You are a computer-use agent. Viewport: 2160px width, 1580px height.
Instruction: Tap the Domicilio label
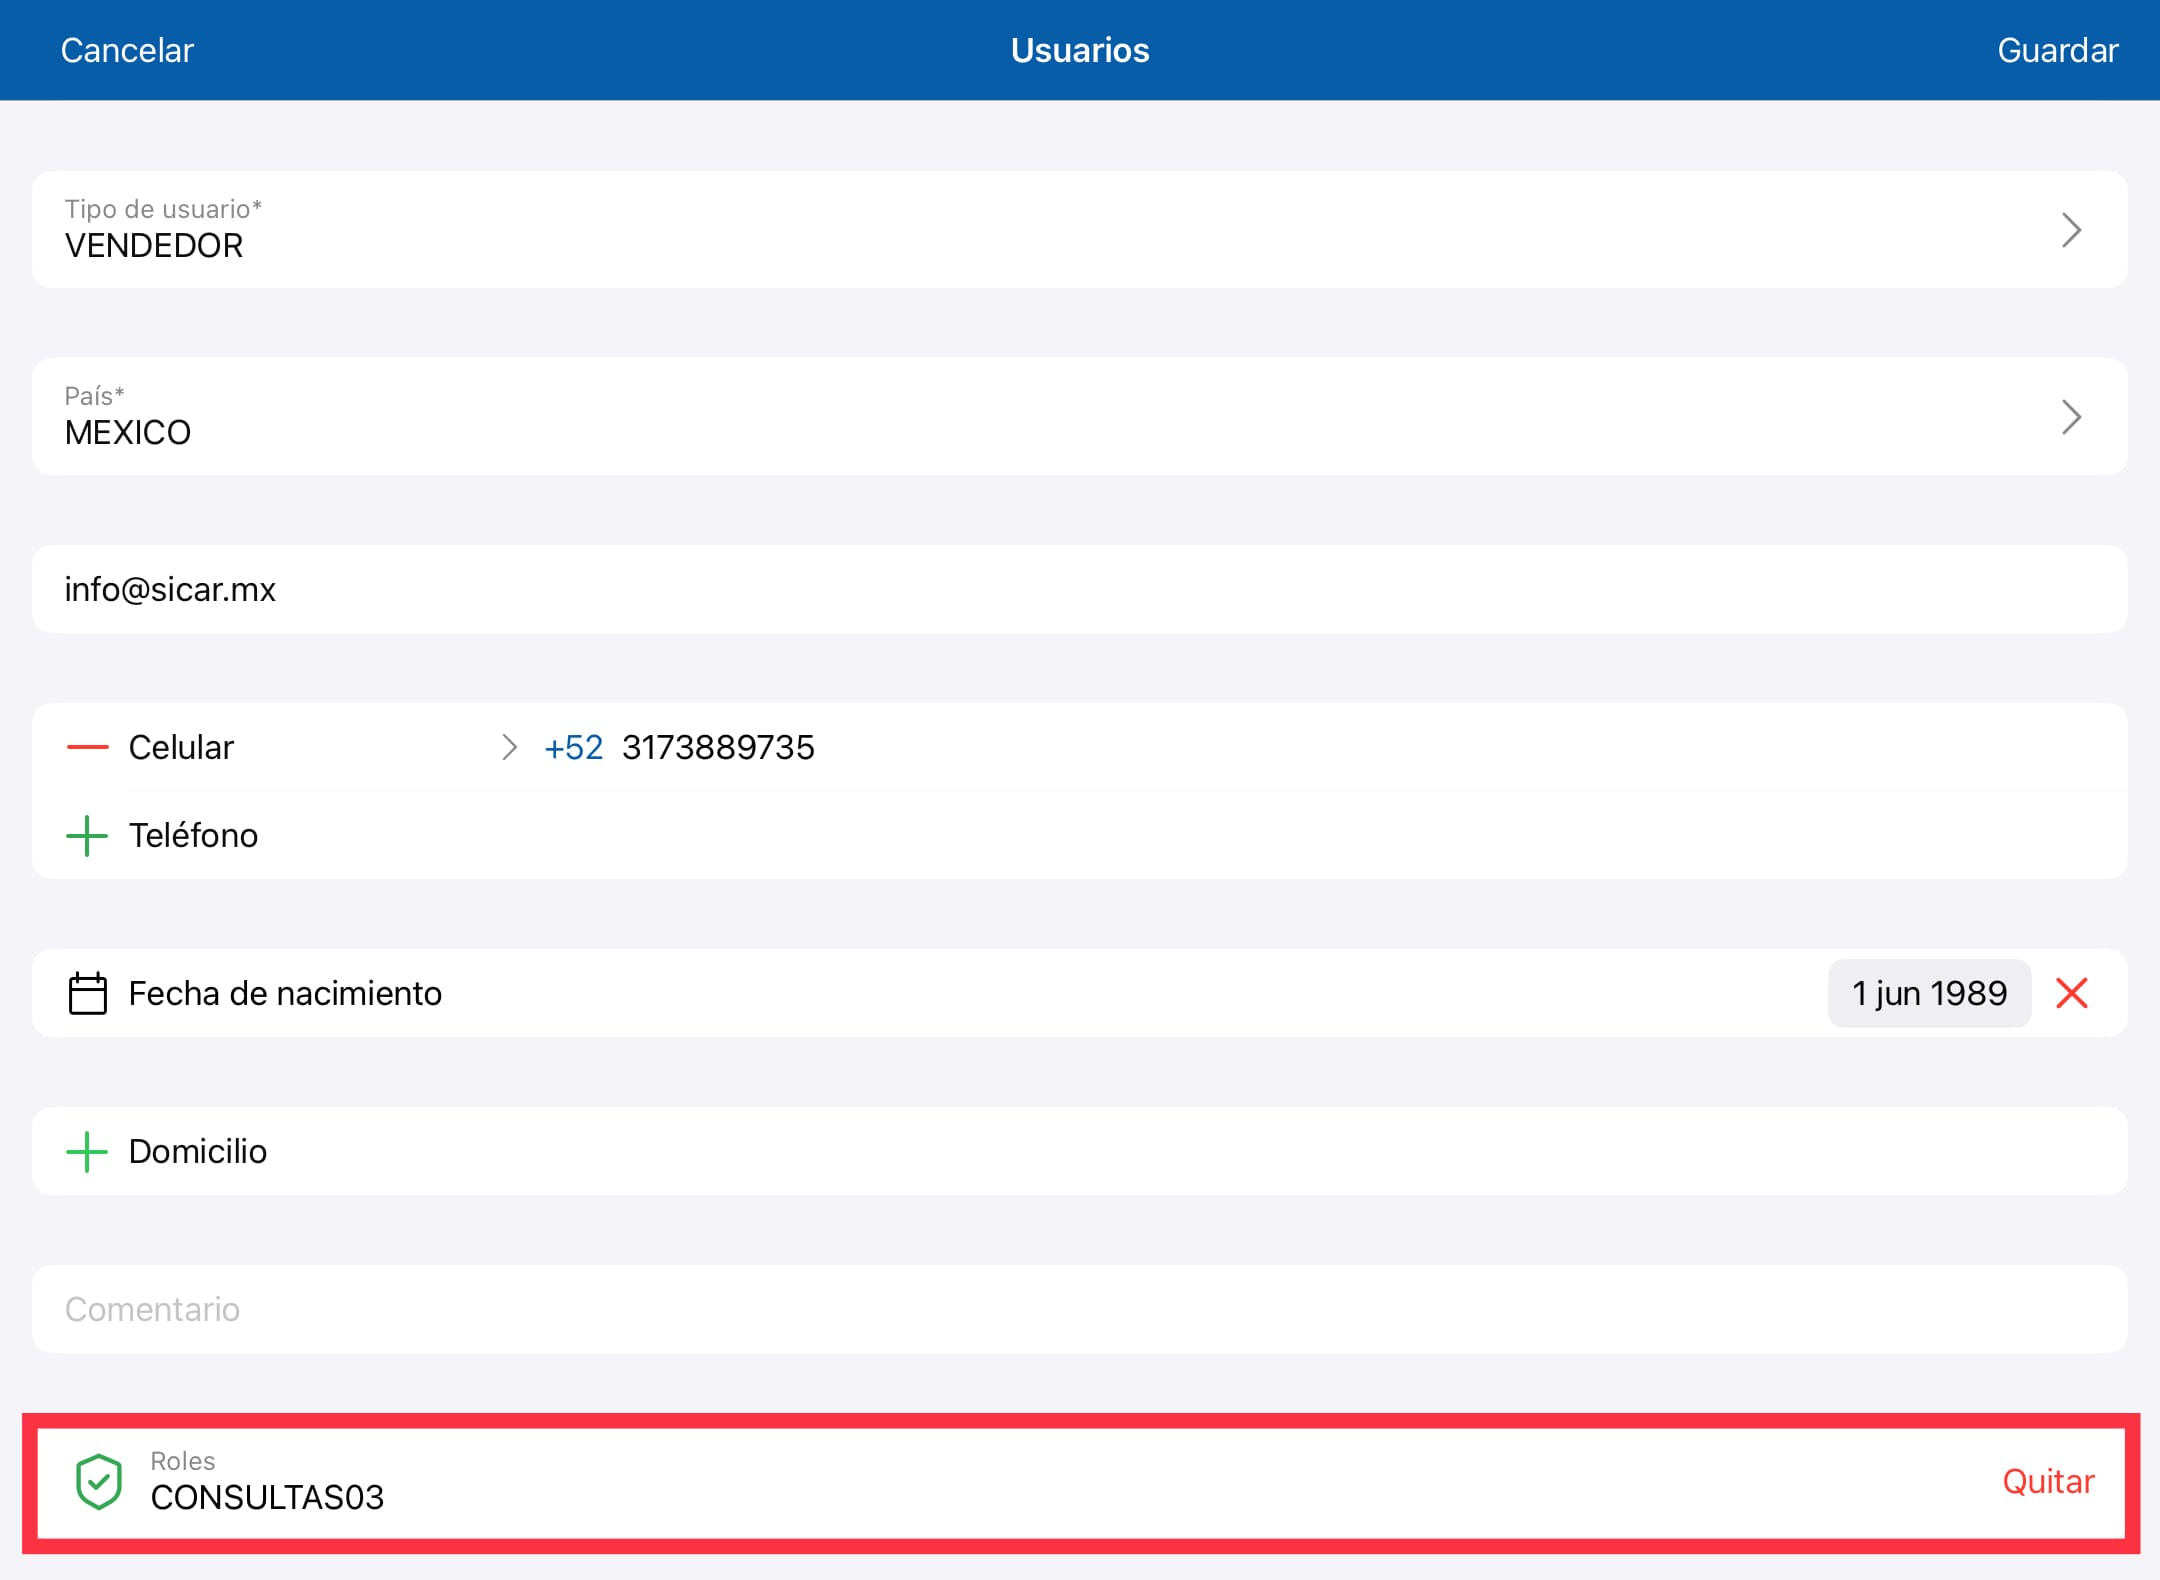point(197,1151)
